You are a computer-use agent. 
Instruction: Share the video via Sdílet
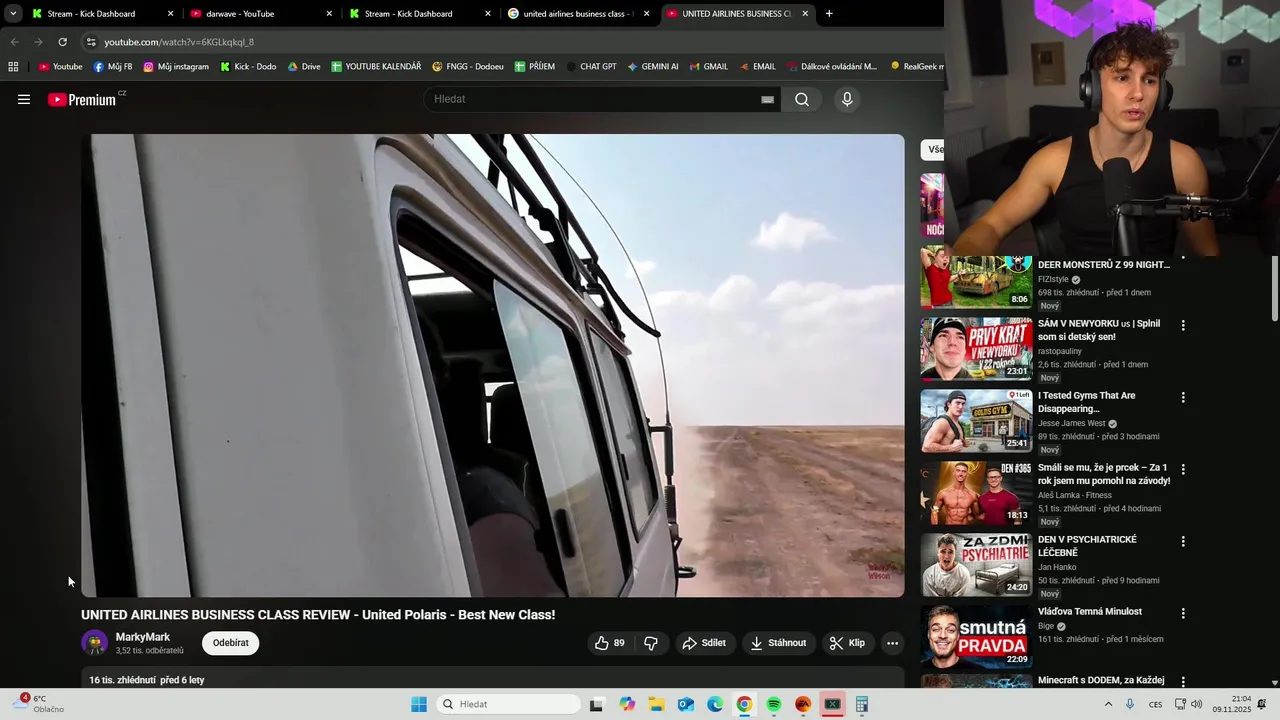point(704,643)
